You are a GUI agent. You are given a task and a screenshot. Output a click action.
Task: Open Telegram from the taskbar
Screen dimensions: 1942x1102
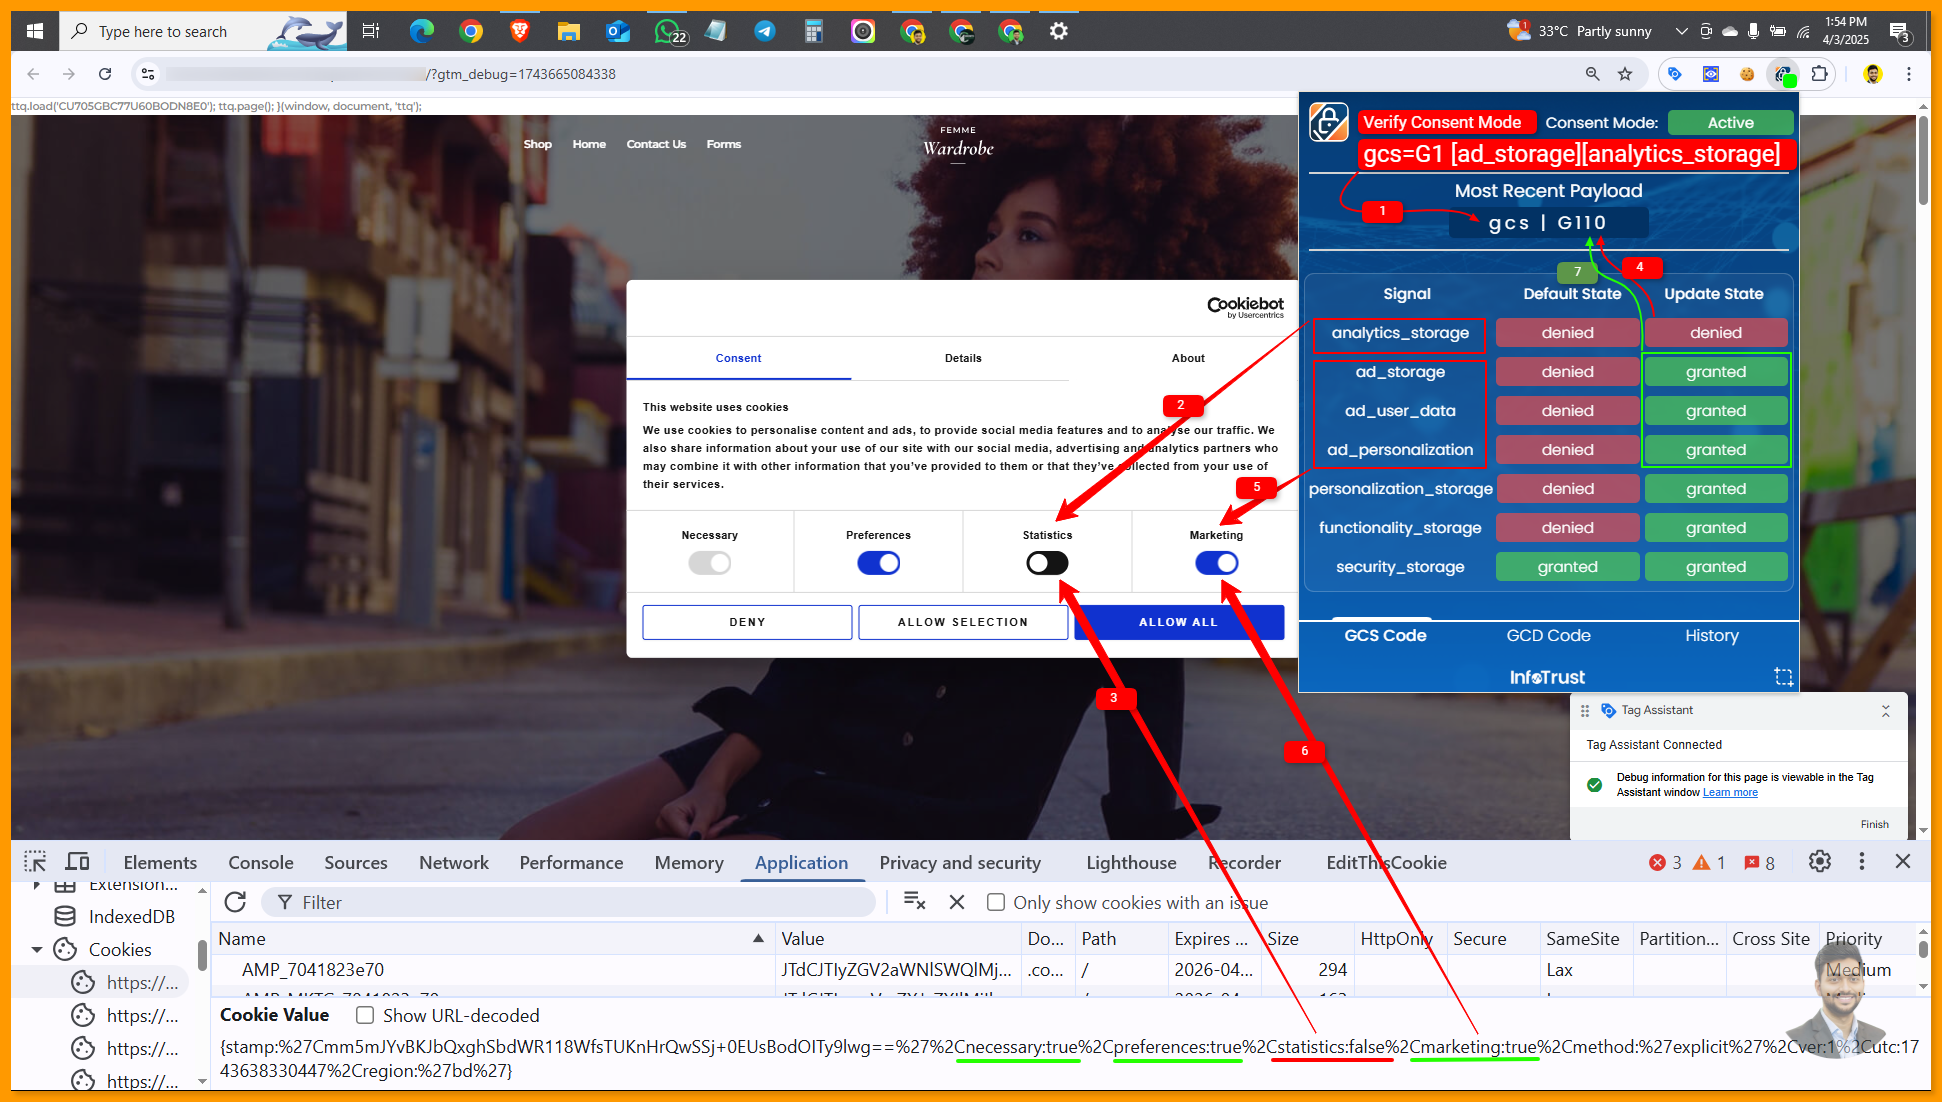[x=765, y=31]
